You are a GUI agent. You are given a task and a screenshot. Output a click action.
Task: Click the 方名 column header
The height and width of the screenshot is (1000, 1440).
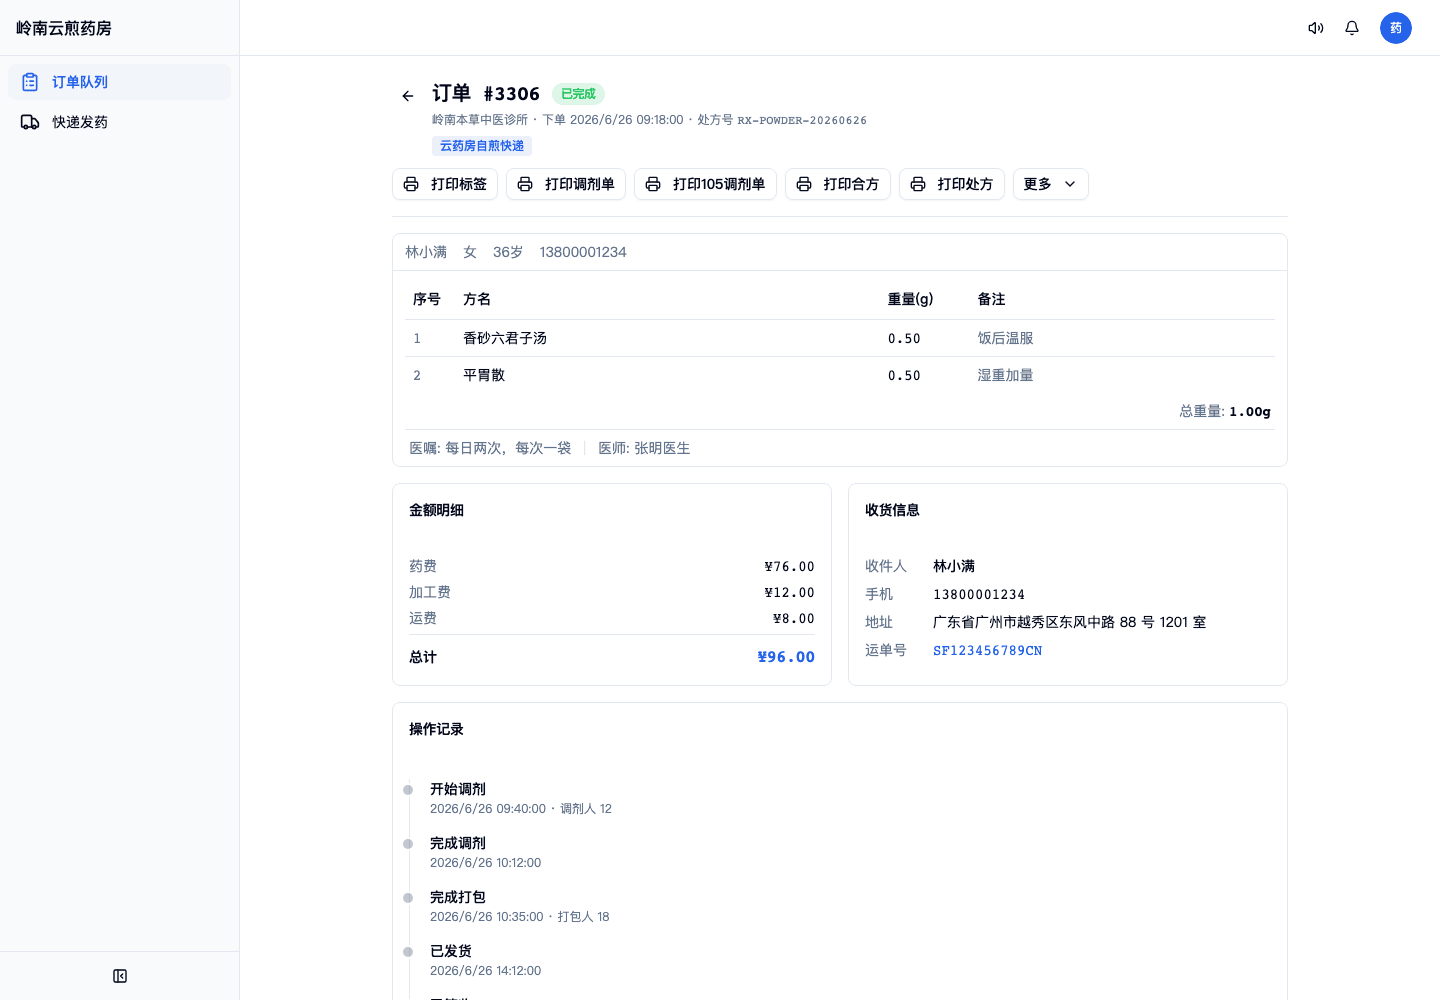(x=477, y=299)
